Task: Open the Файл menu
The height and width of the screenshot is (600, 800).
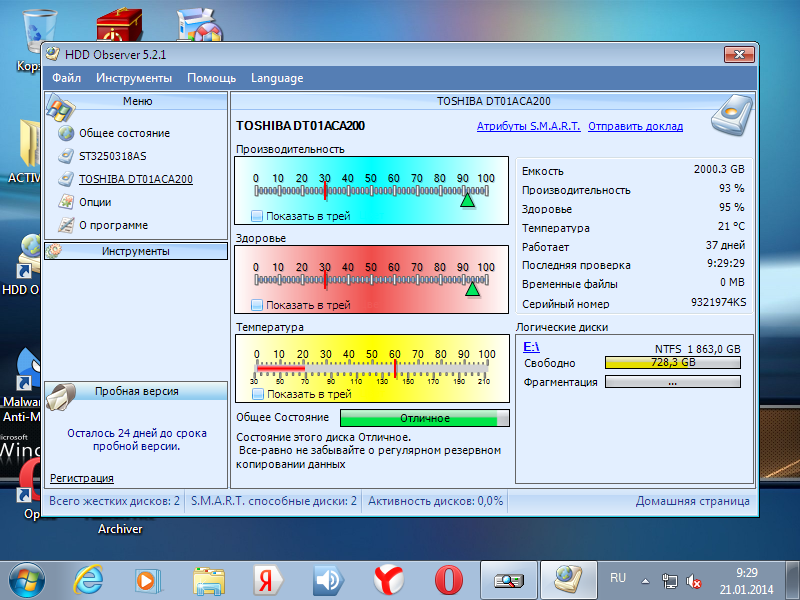Action: click(66, 78)
